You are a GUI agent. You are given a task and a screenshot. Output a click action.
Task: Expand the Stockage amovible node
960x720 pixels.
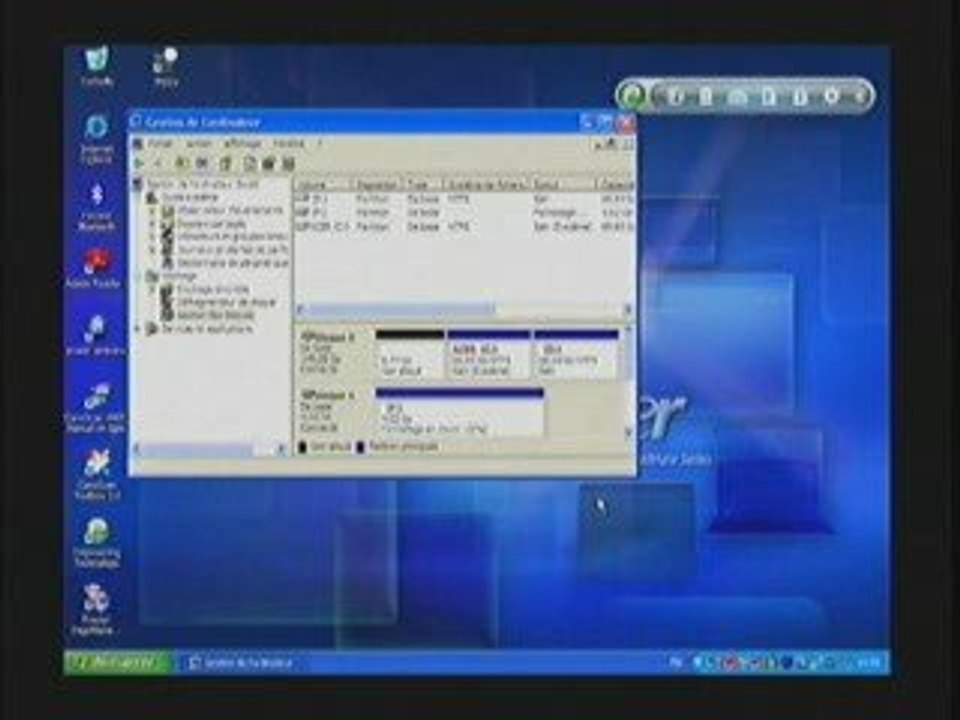pos(153,289)
